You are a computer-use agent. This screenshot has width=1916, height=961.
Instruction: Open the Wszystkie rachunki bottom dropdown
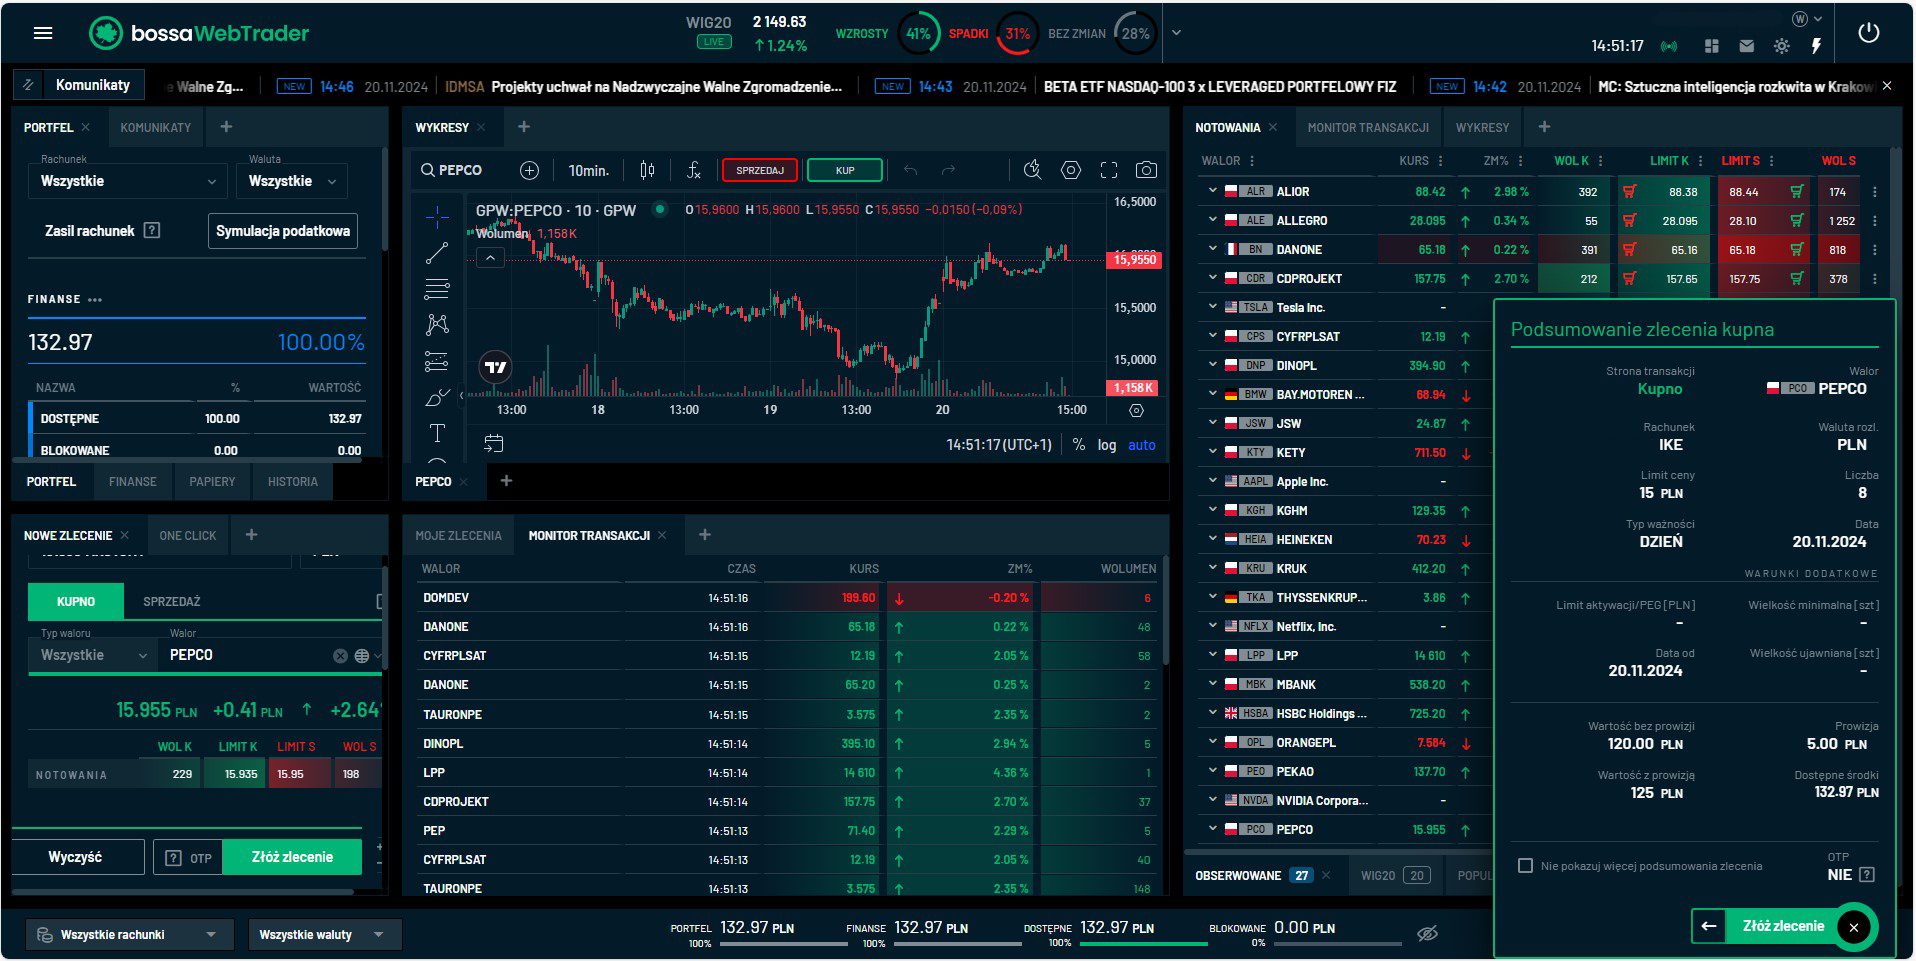129,935
